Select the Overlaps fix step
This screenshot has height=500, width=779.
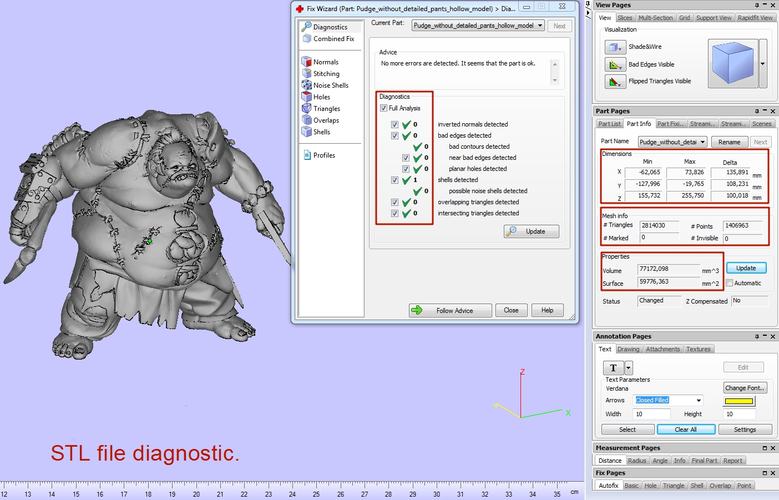(x=320, y=120)
